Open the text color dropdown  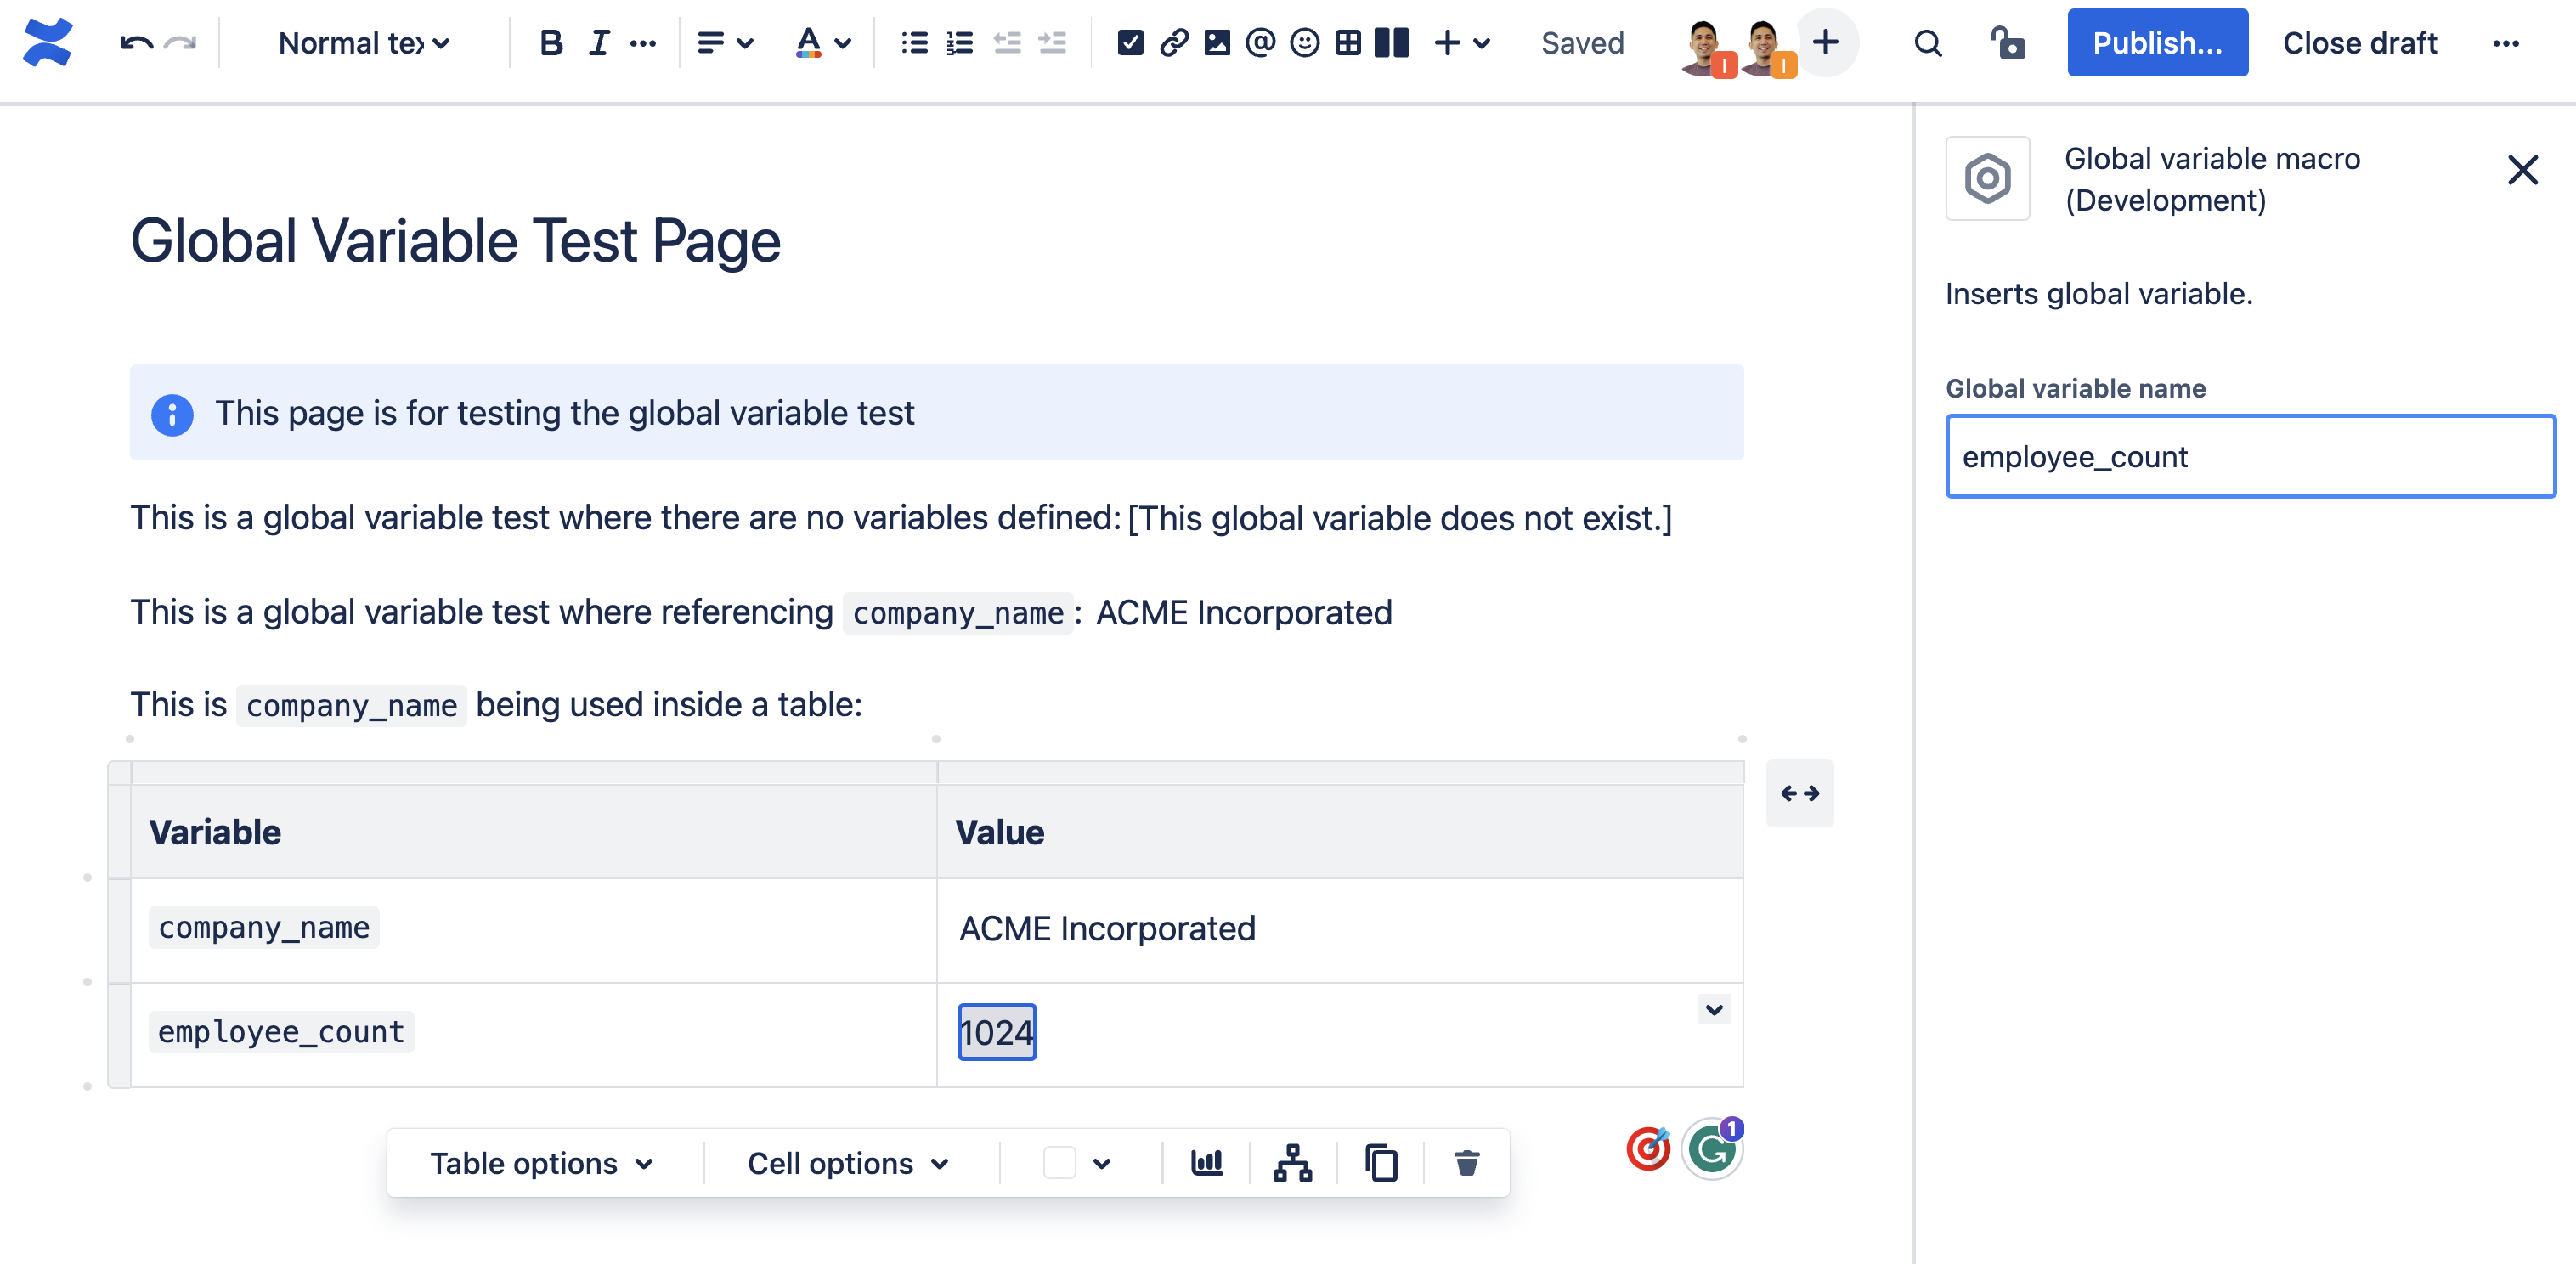pyautogui.click(x=823, y=43)
